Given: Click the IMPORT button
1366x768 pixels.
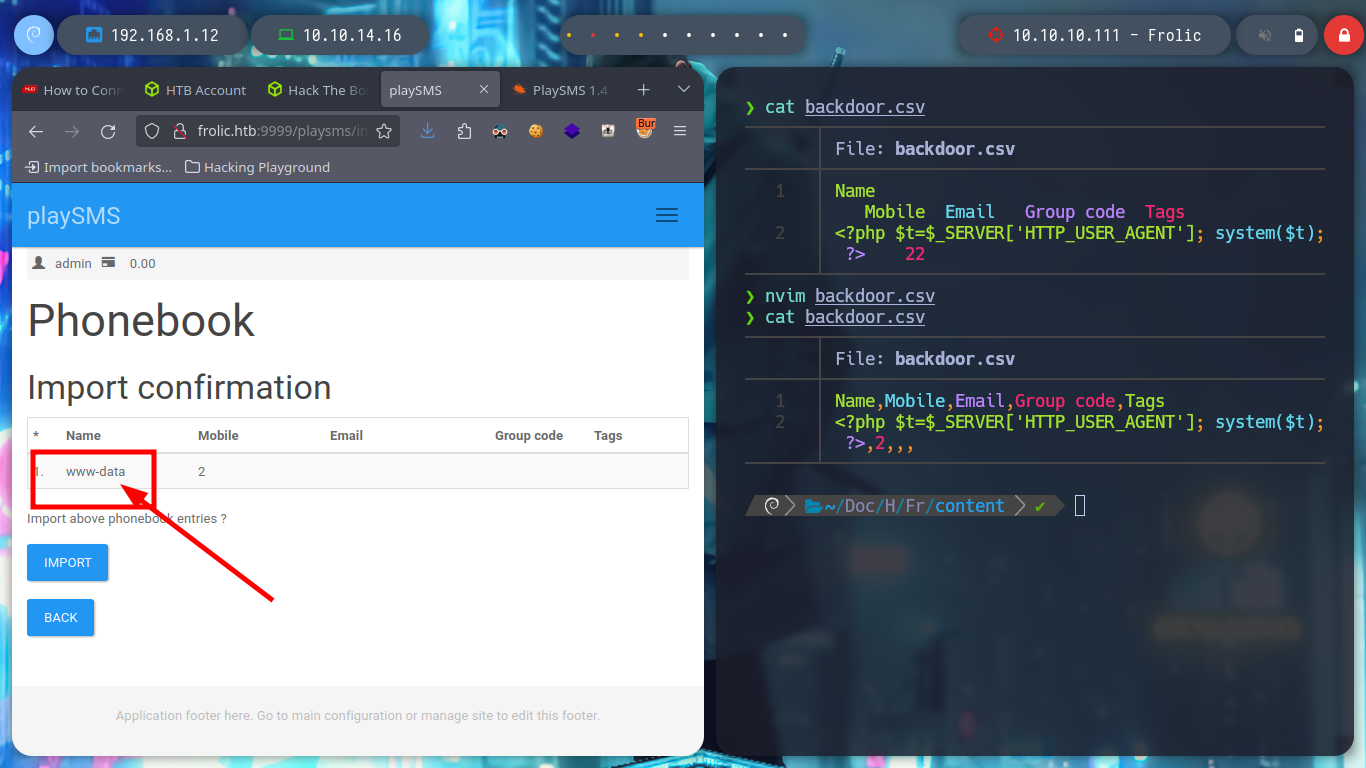Looking at the screenshot, I should (x=68, y=563).
